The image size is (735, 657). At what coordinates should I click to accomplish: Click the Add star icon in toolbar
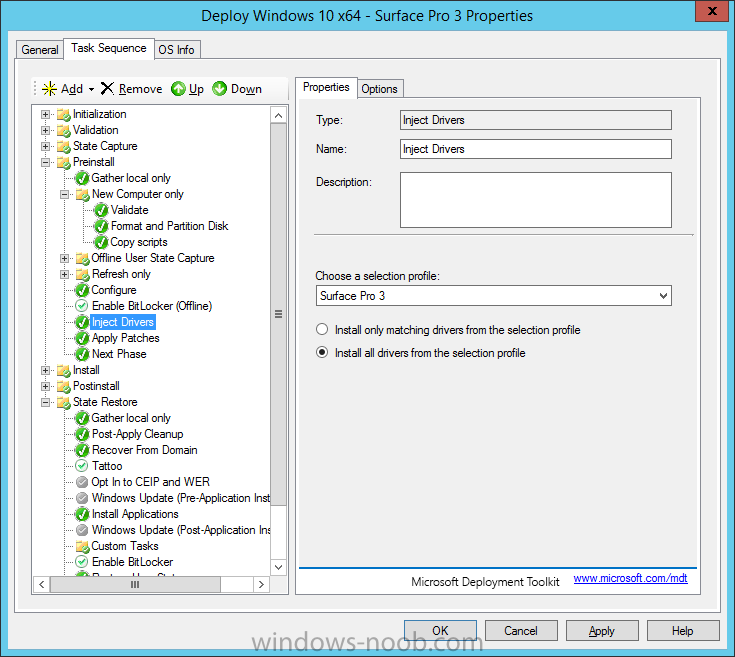(49, 89)
